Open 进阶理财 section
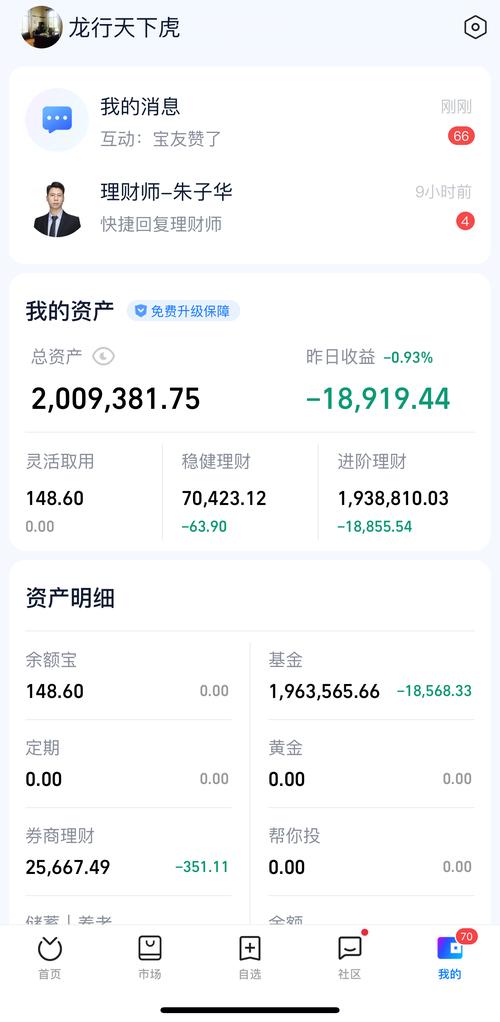The width and height of the screenshot is (500, 1022). 399,493
